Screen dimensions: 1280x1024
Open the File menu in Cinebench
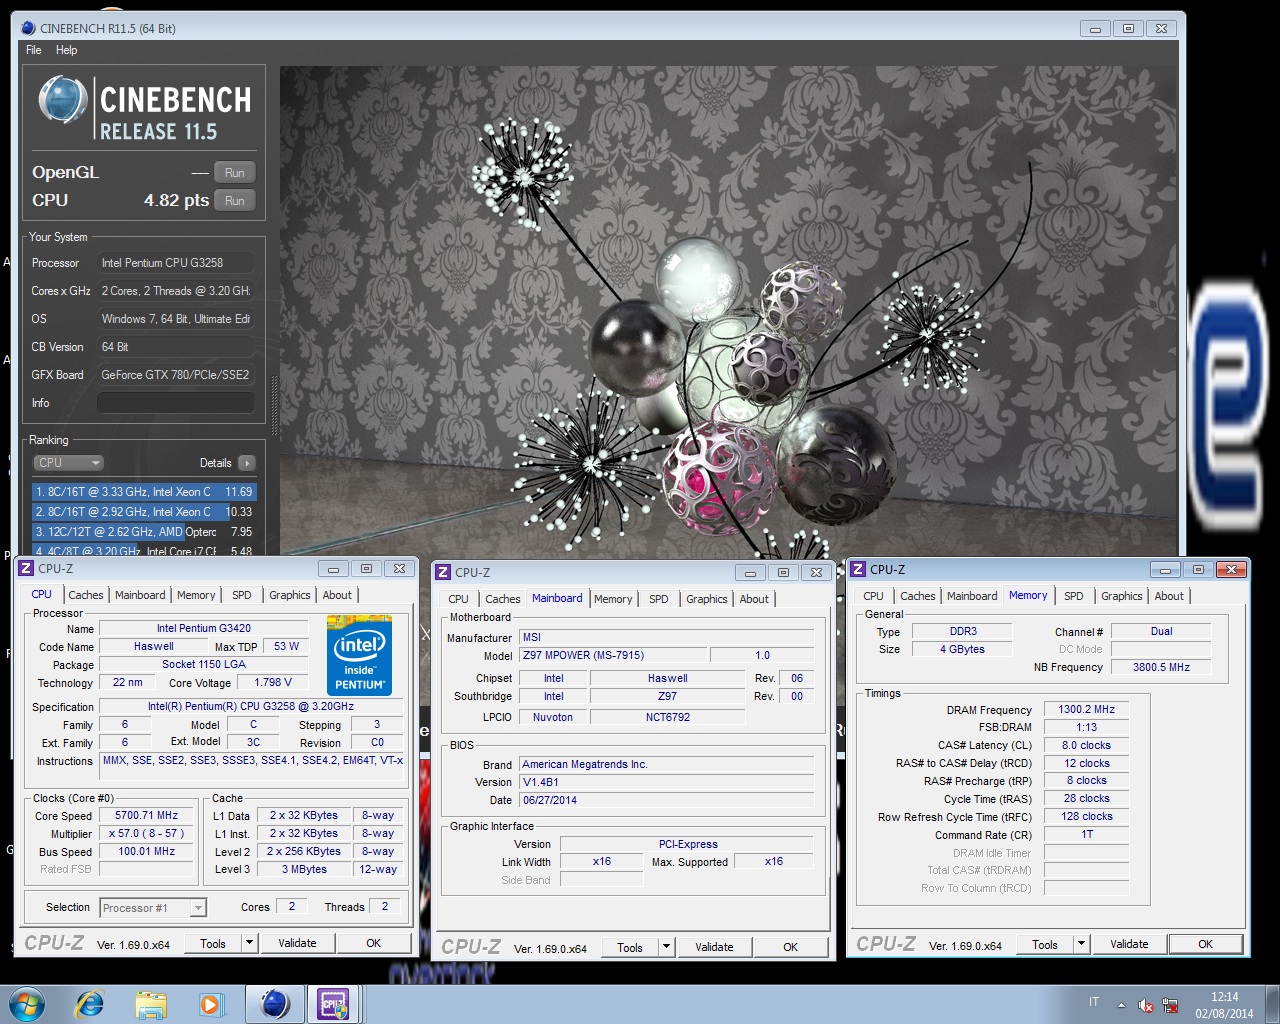(33, 50)
